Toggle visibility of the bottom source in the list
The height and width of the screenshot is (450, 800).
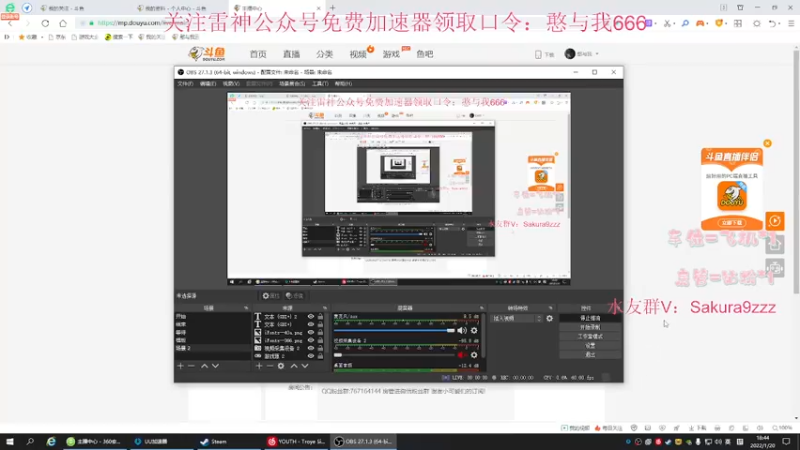tap(311, 356)
